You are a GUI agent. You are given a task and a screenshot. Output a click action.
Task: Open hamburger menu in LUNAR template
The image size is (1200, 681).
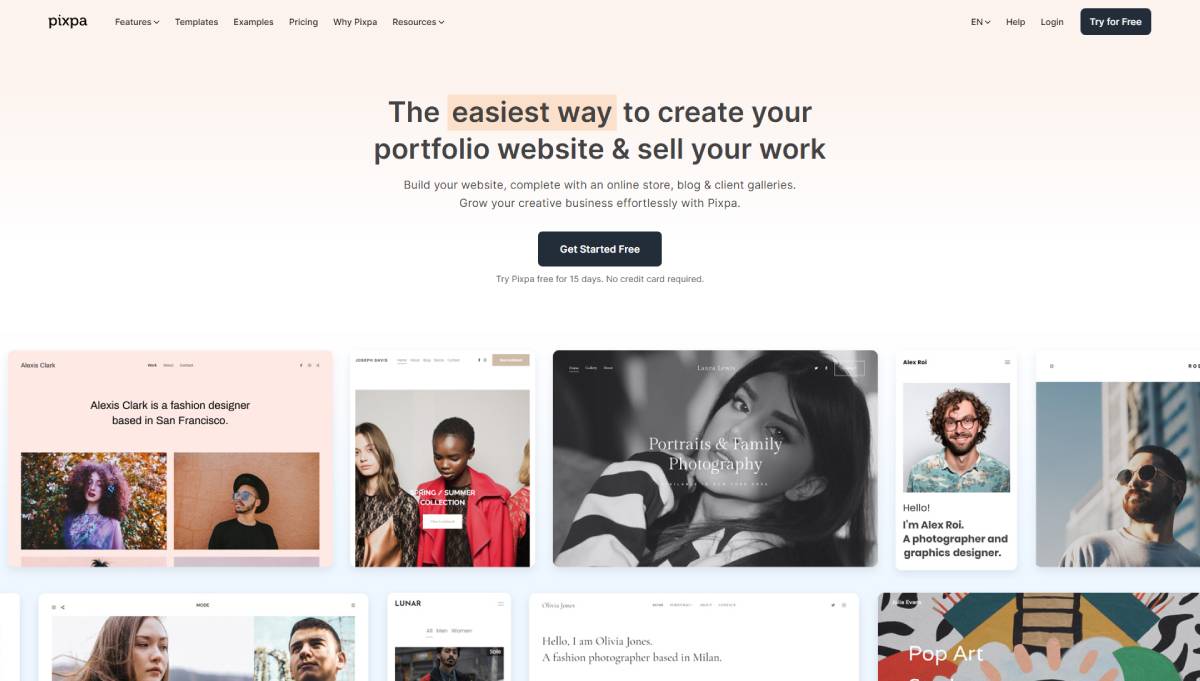click(x=501, y=604)
